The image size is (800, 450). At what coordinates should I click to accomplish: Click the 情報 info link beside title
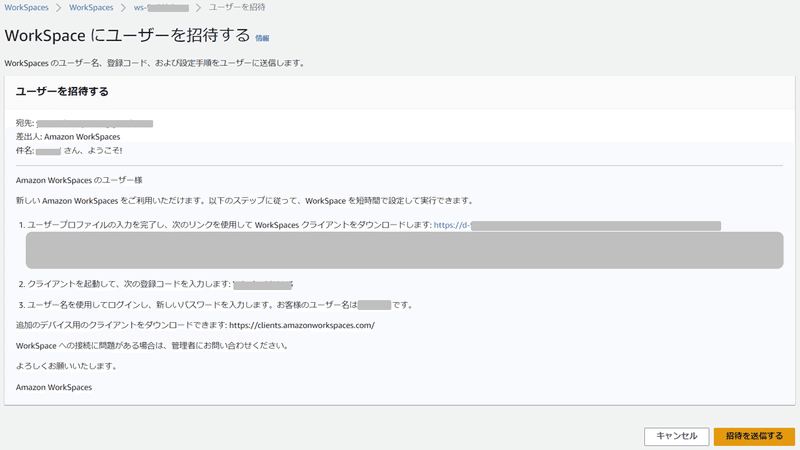point(262,38)
